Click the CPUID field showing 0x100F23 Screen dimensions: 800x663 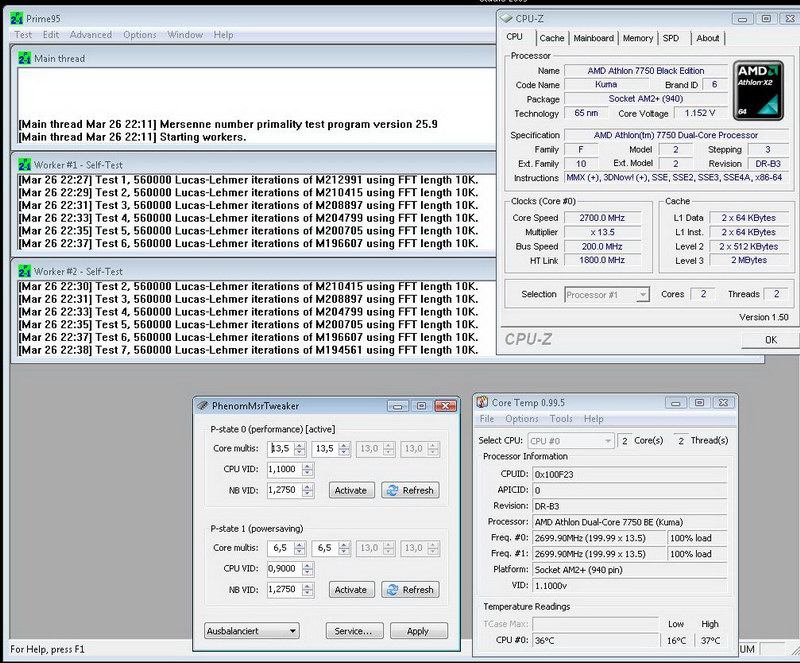click(630, 474)
